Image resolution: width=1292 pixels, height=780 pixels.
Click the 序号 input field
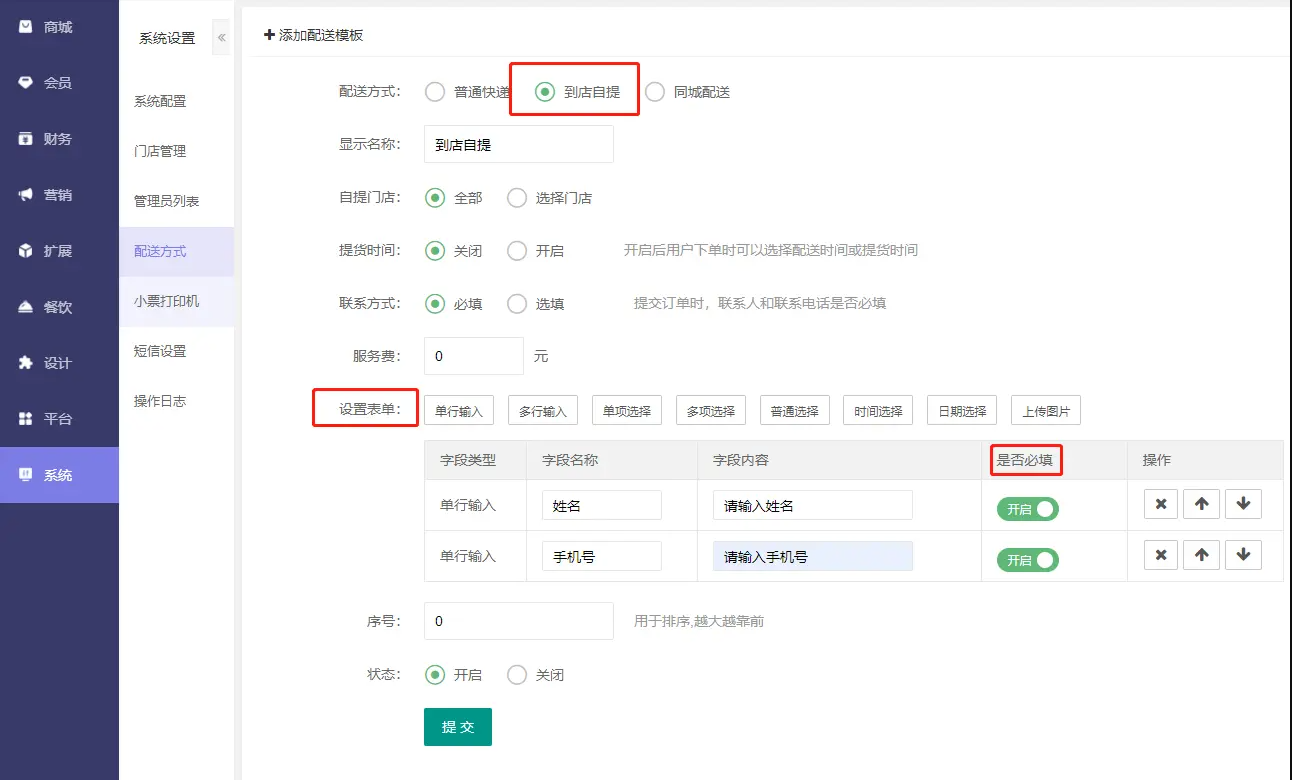(519, 621)
